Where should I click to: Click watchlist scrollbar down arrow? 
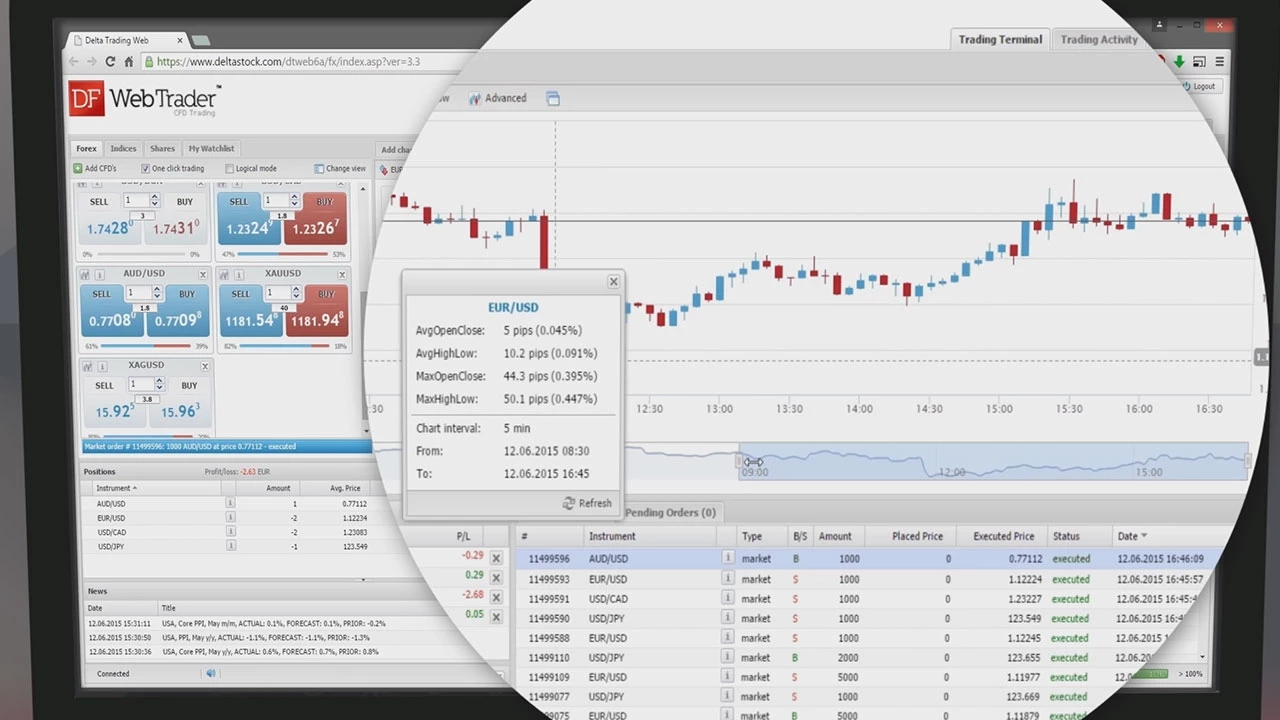(365, 431)
